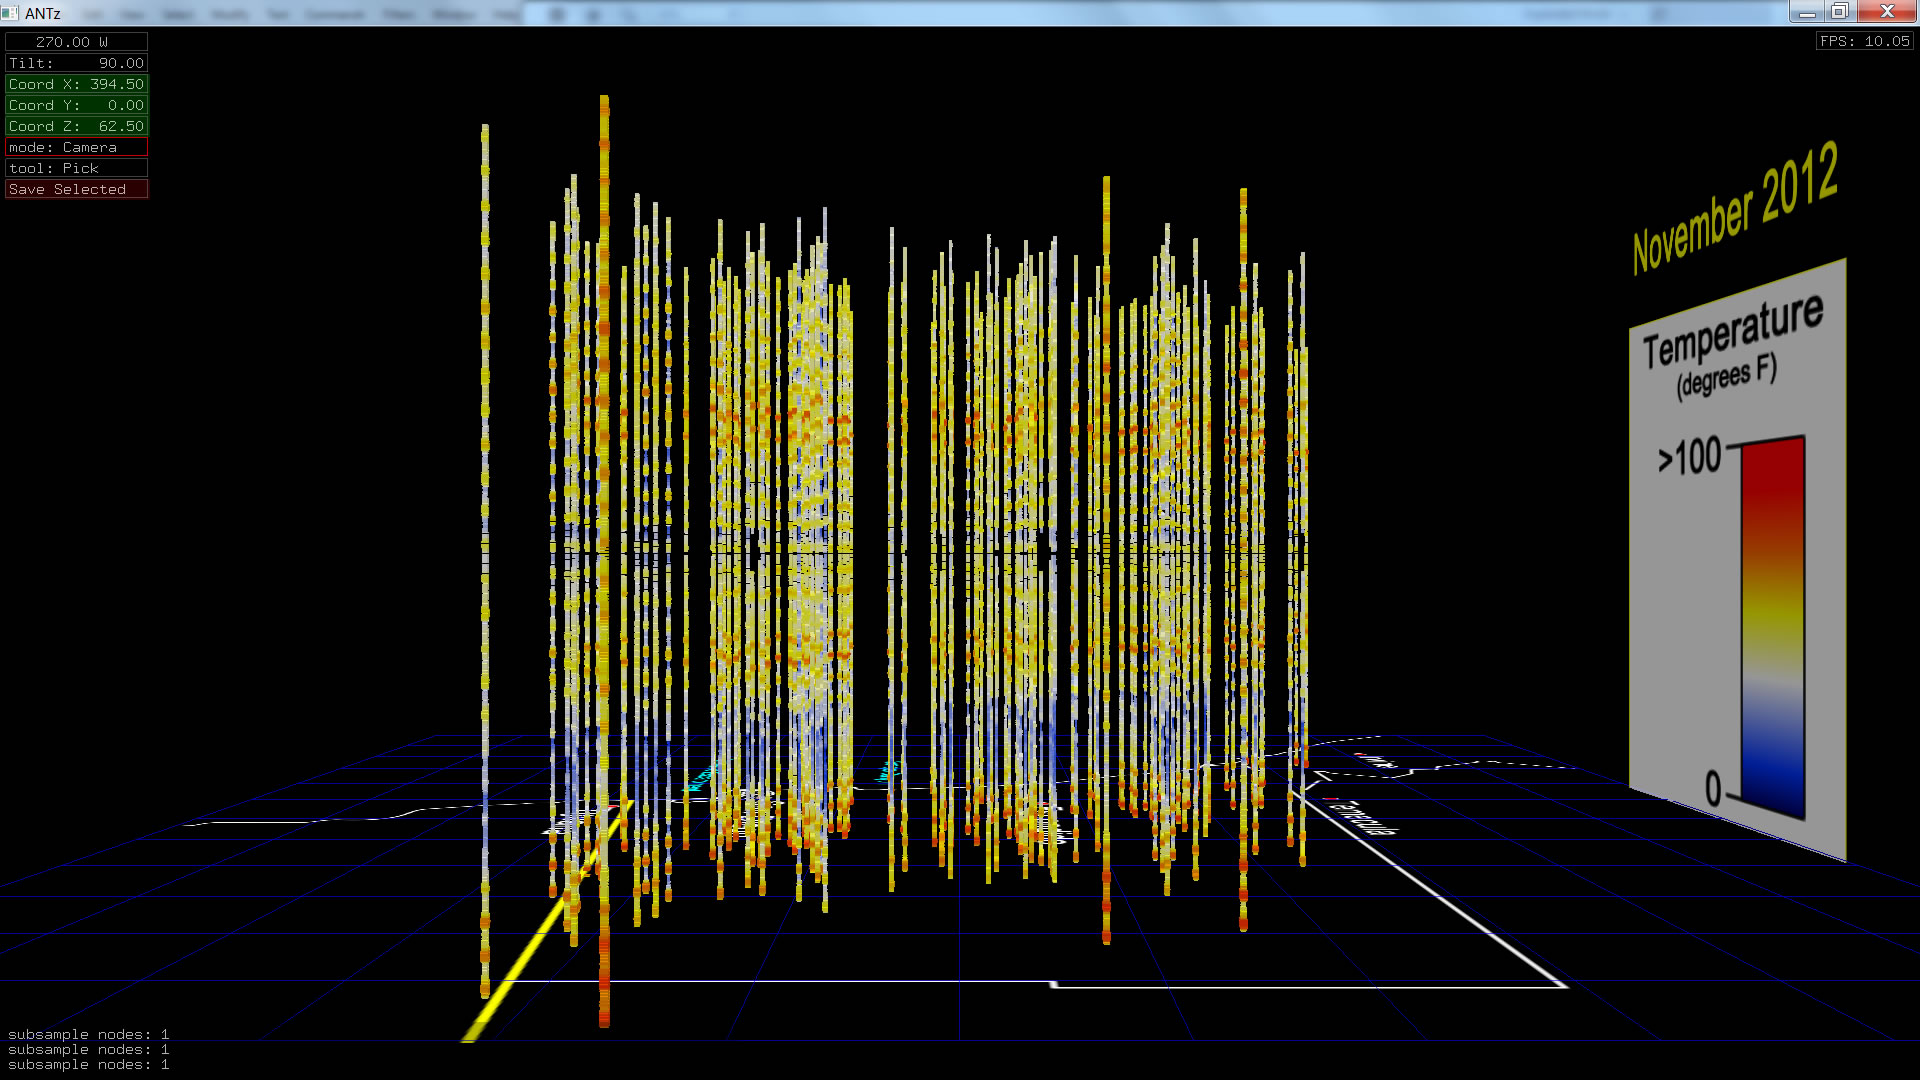Click the subsample nodes console text

pos(88,1049)
